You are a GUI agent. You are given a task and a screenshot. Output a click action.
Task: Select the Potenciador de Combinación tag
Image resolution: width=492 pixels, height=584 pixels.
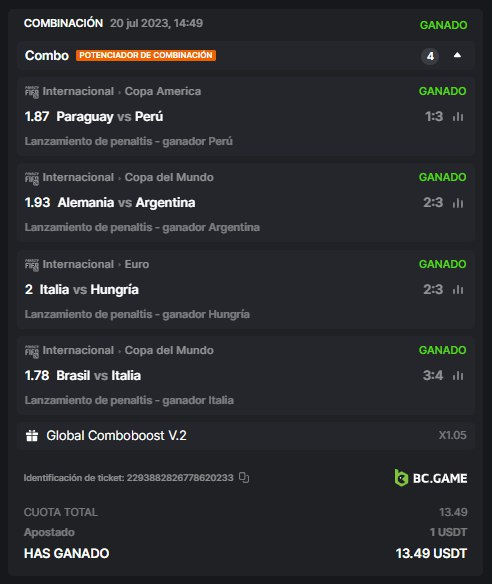(x=146, y=55)
